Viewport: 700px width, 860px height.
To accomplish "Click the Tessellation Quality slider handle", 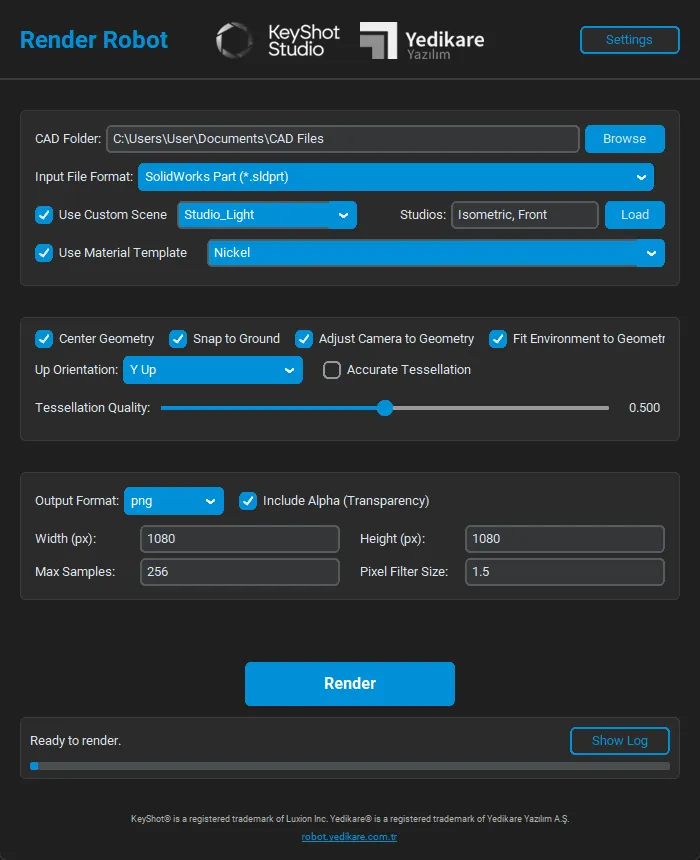I will point(385,408).
